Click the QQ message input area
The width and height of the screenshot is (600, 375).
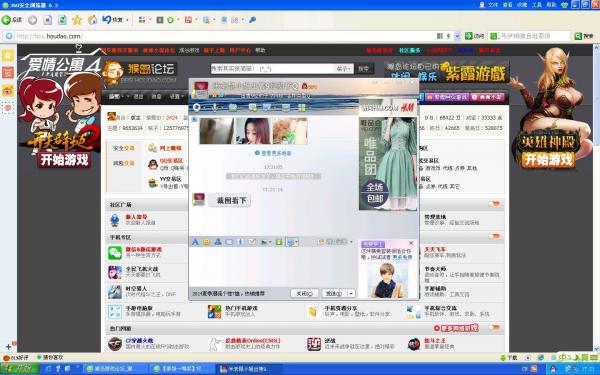pos(273,267)
